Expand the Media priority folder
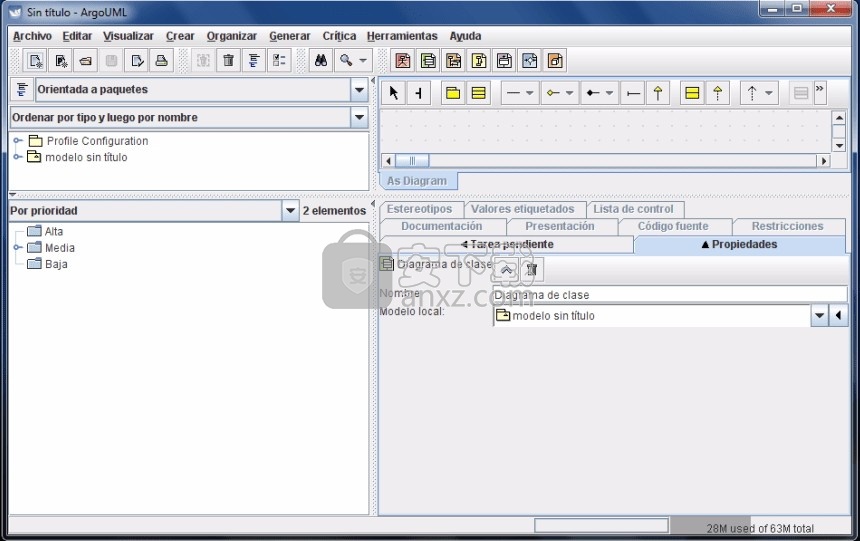The image size is (860, 541). (18, 247)
